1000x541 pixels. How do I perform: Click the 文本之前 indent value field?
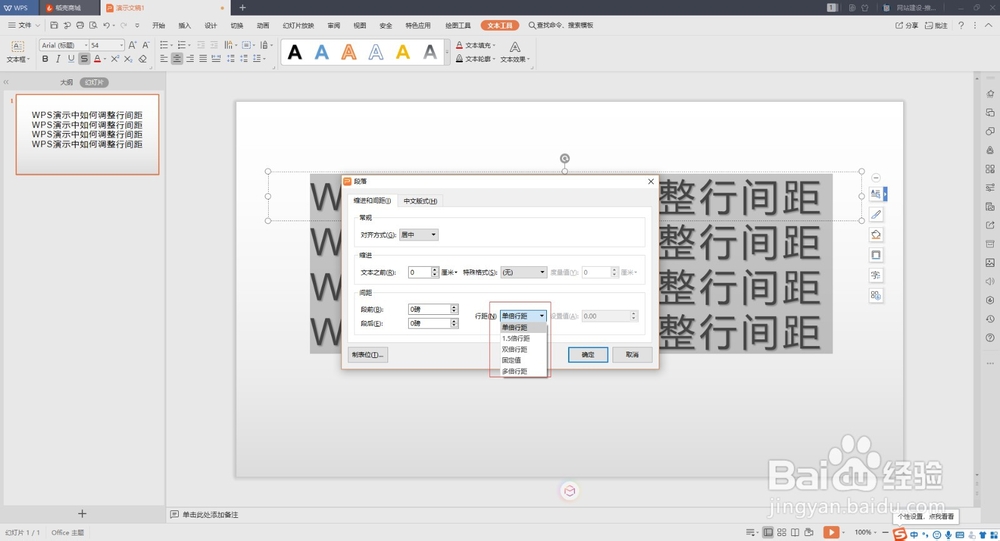(x=420, y=272)
